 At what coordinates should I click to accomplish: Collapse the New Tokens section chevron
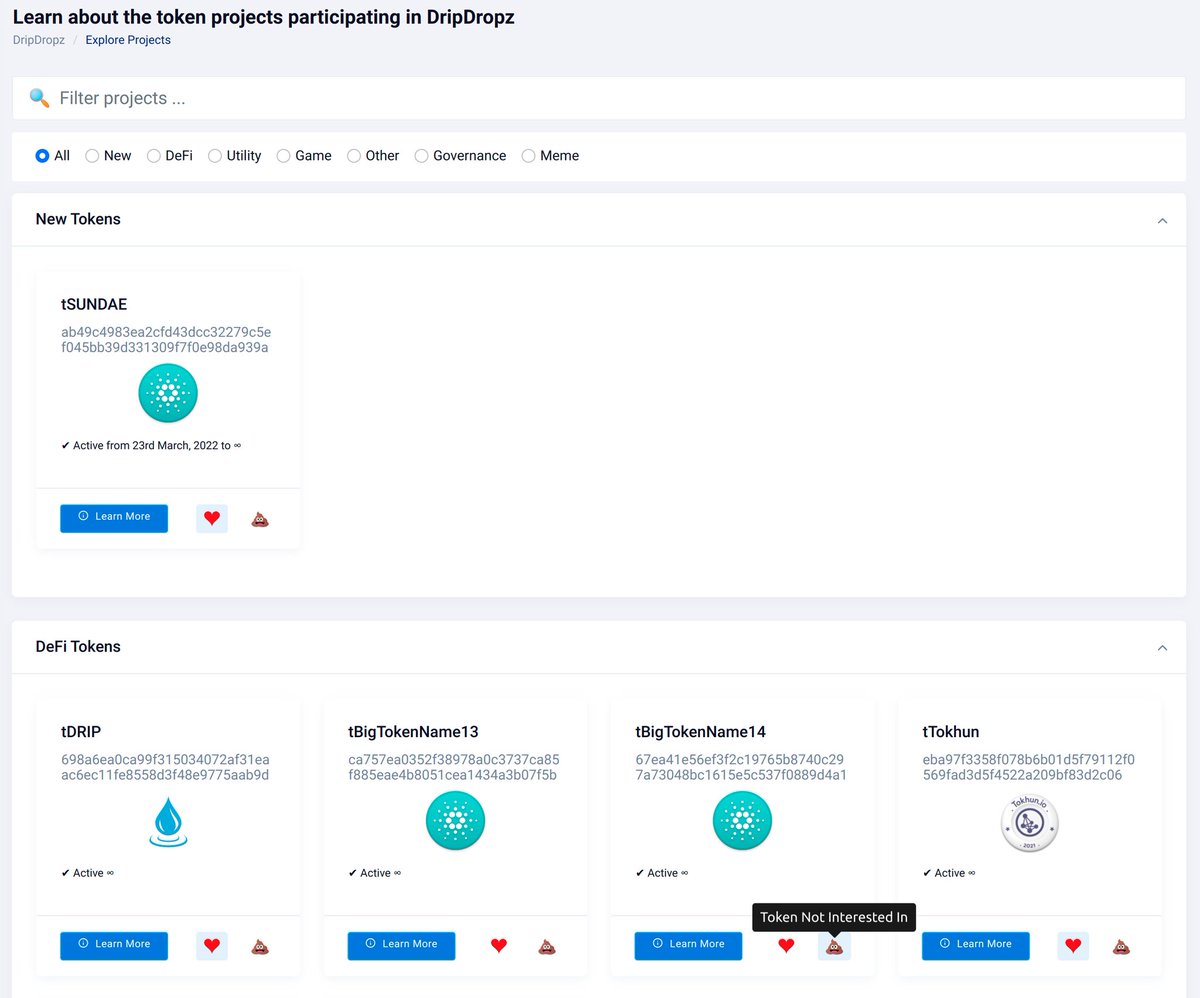click(x=1162, y=220)
